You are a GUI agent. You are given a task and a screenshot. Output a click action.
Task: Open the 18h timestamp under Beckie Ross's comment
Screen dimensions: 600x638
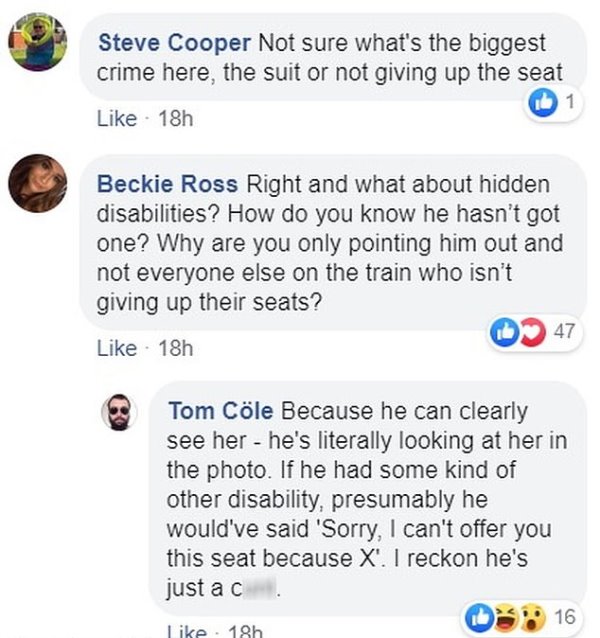pos(174,348)
